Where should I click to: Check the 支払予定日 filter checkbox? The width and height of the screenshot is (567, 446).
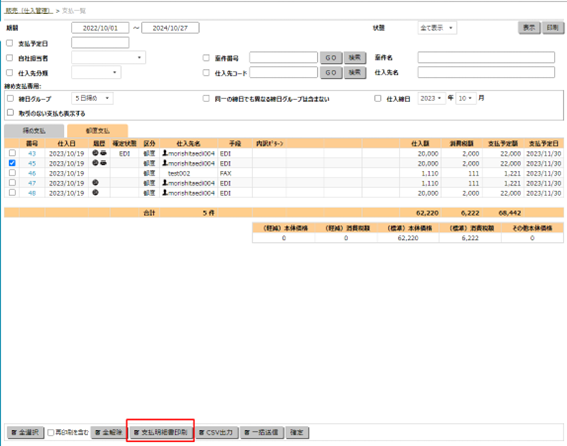click(x=10, y=43)
